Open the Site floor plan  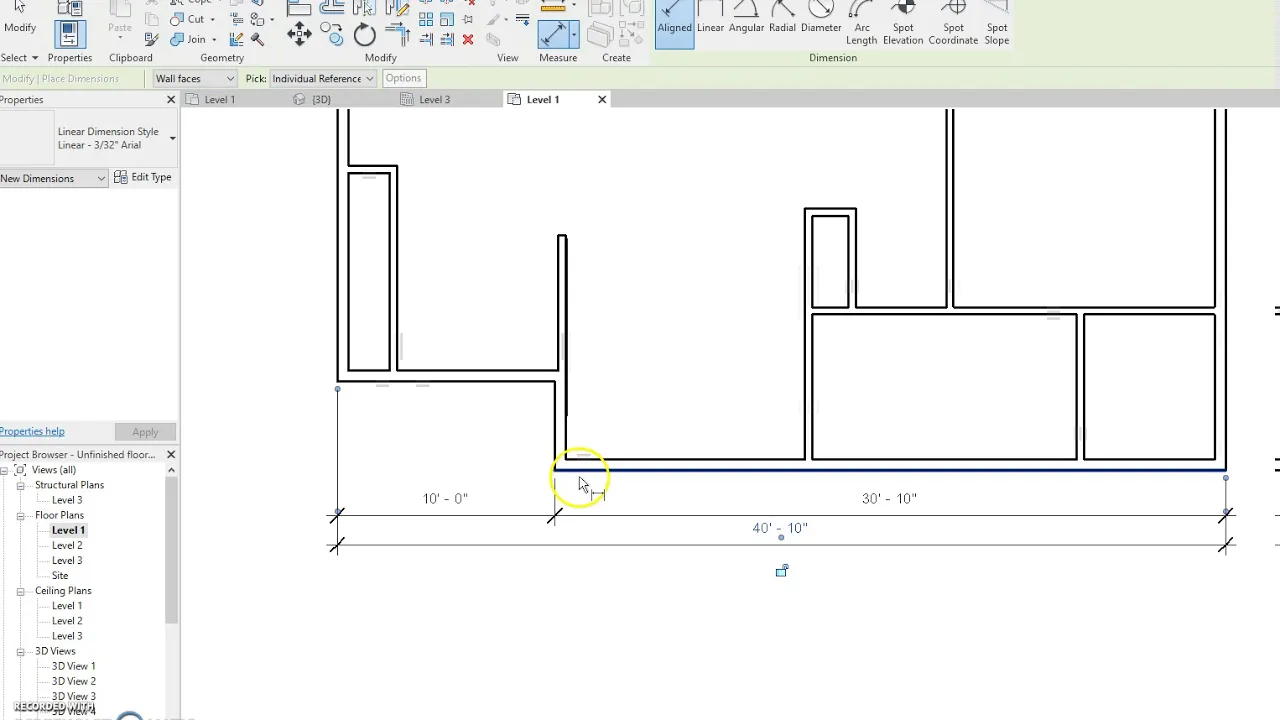click(60, 575)
